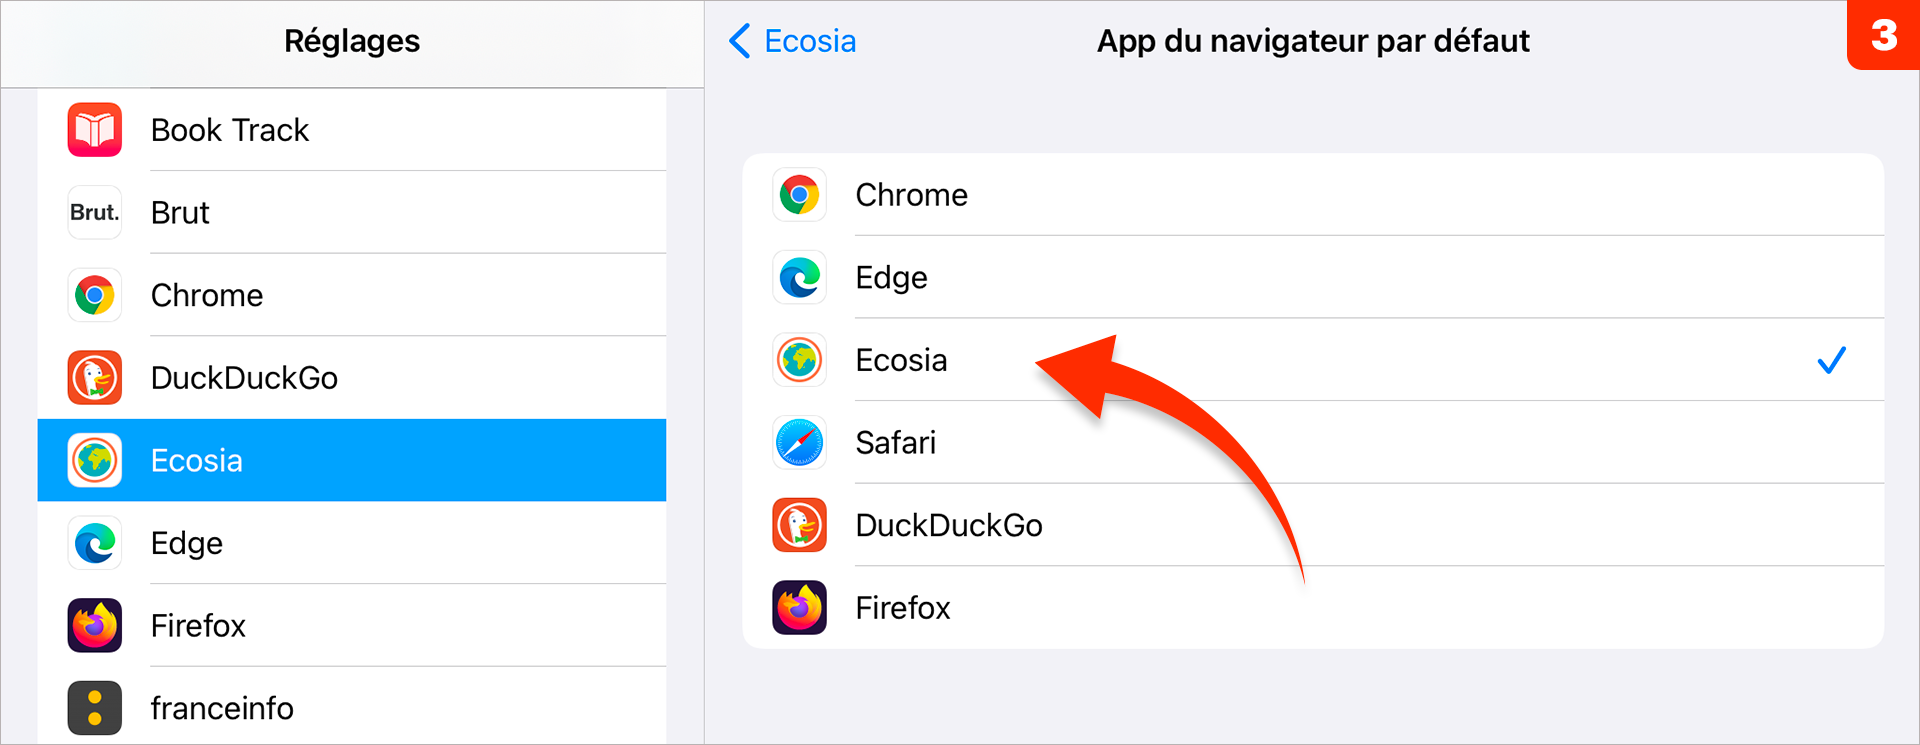Viewport: 1920px width, 745px height.
Task: Click the DuckDuckGo icon in Réglages sidebar
Action: [95, 378]
